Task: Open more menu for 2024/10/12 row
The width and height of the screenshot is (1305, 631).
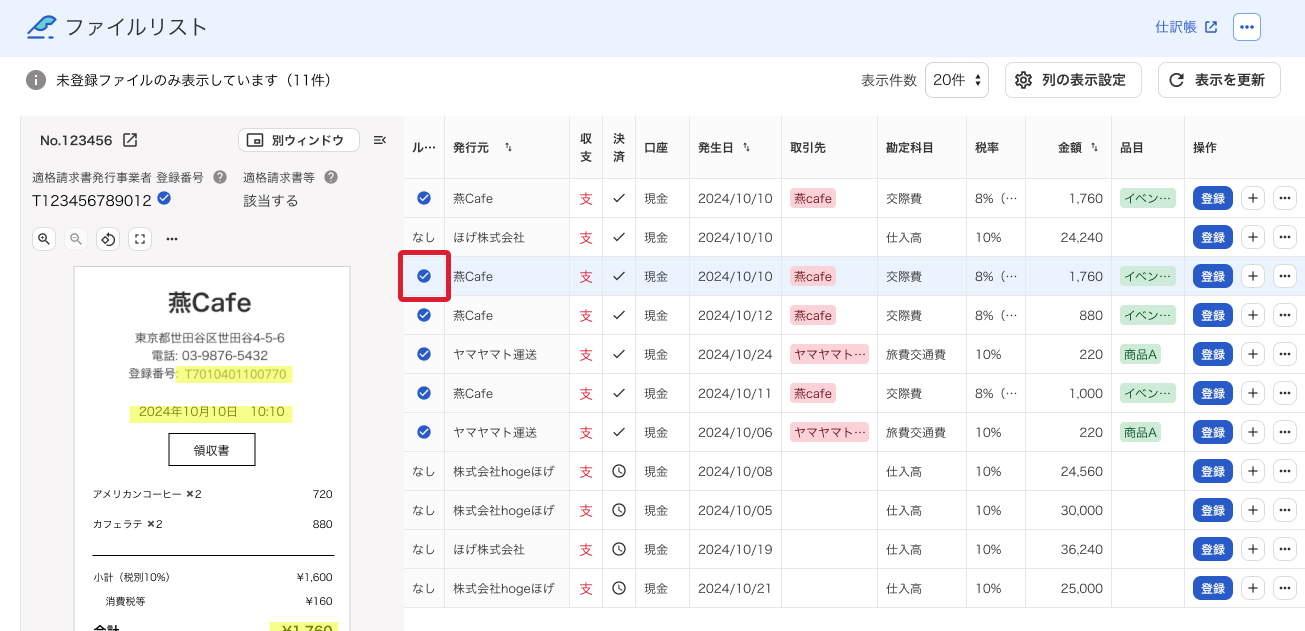Action: pos(1285,315)
